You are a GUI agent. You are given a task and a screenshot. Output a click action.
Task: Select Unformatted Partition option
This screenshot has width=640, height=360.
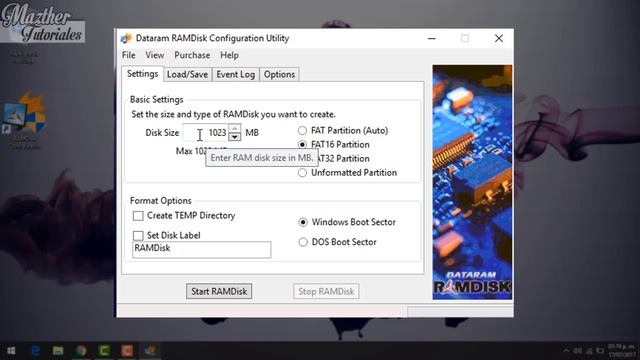pyautogui.click(x=347, y=173)
